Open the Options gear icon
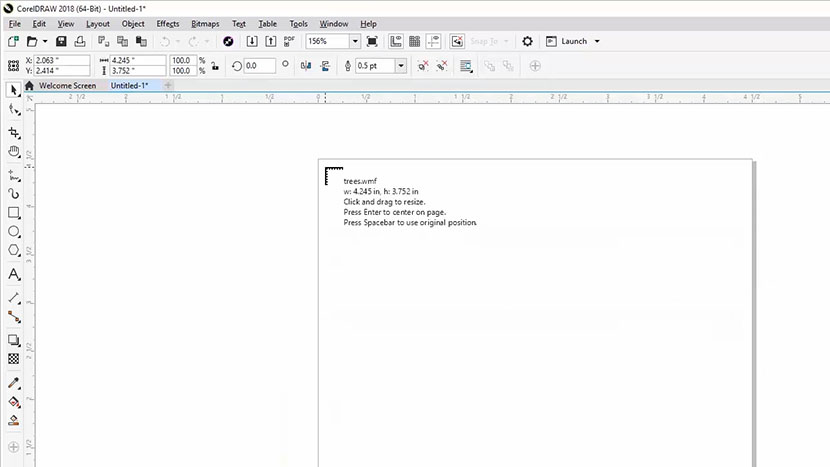830x467 pixels. [x=528, y=42]
